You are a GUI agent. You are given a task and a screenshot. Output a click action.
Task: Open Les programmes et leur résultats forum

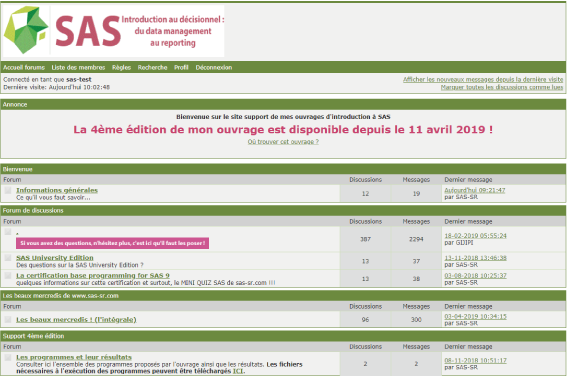click(x=74, y=357)
